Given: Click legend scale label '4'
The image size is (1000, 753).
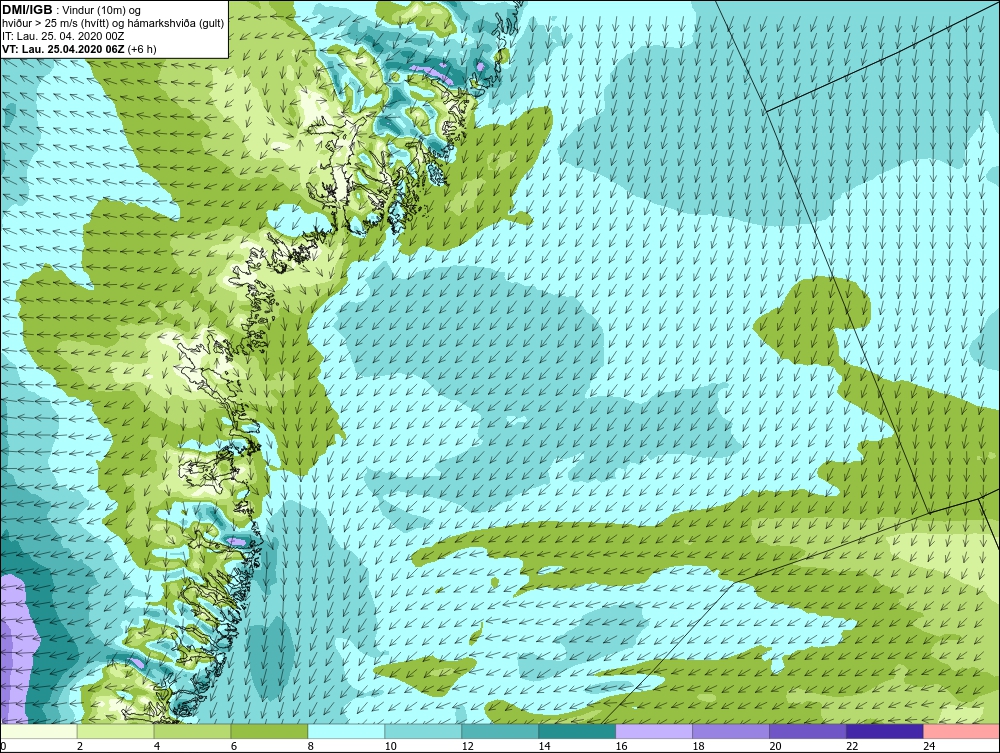Looking at the screenshot, I should [157, 746].
